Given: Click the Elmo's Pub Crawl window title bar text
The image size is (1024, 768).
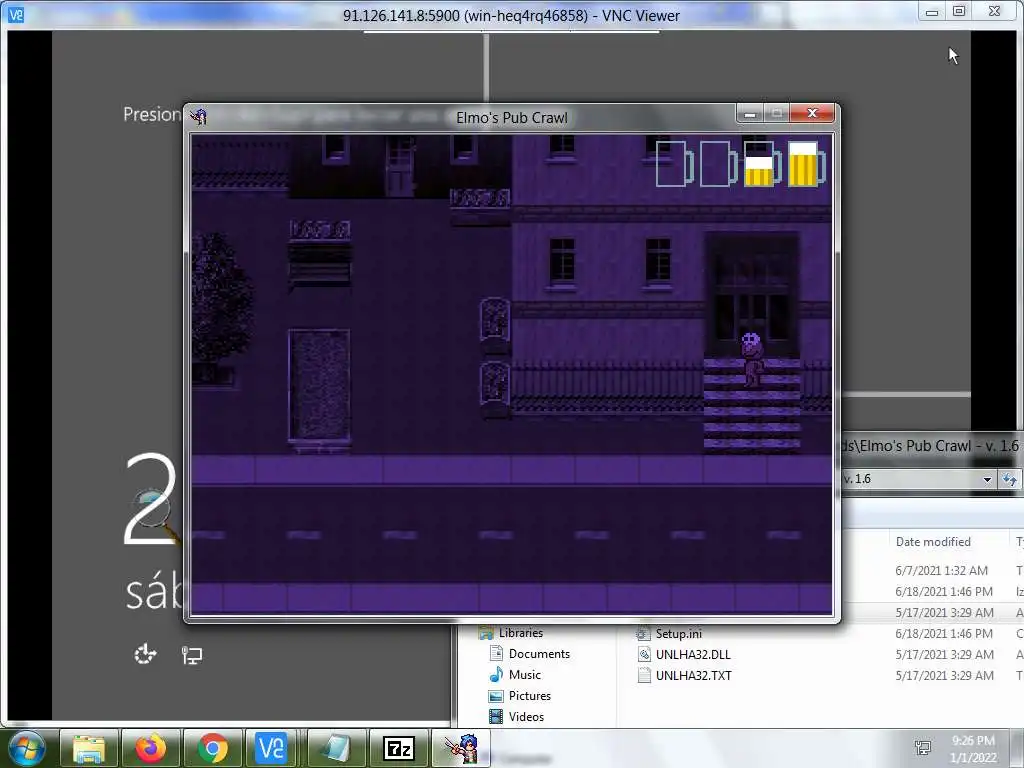Looking at the screenshot, I should pos(511,118).
